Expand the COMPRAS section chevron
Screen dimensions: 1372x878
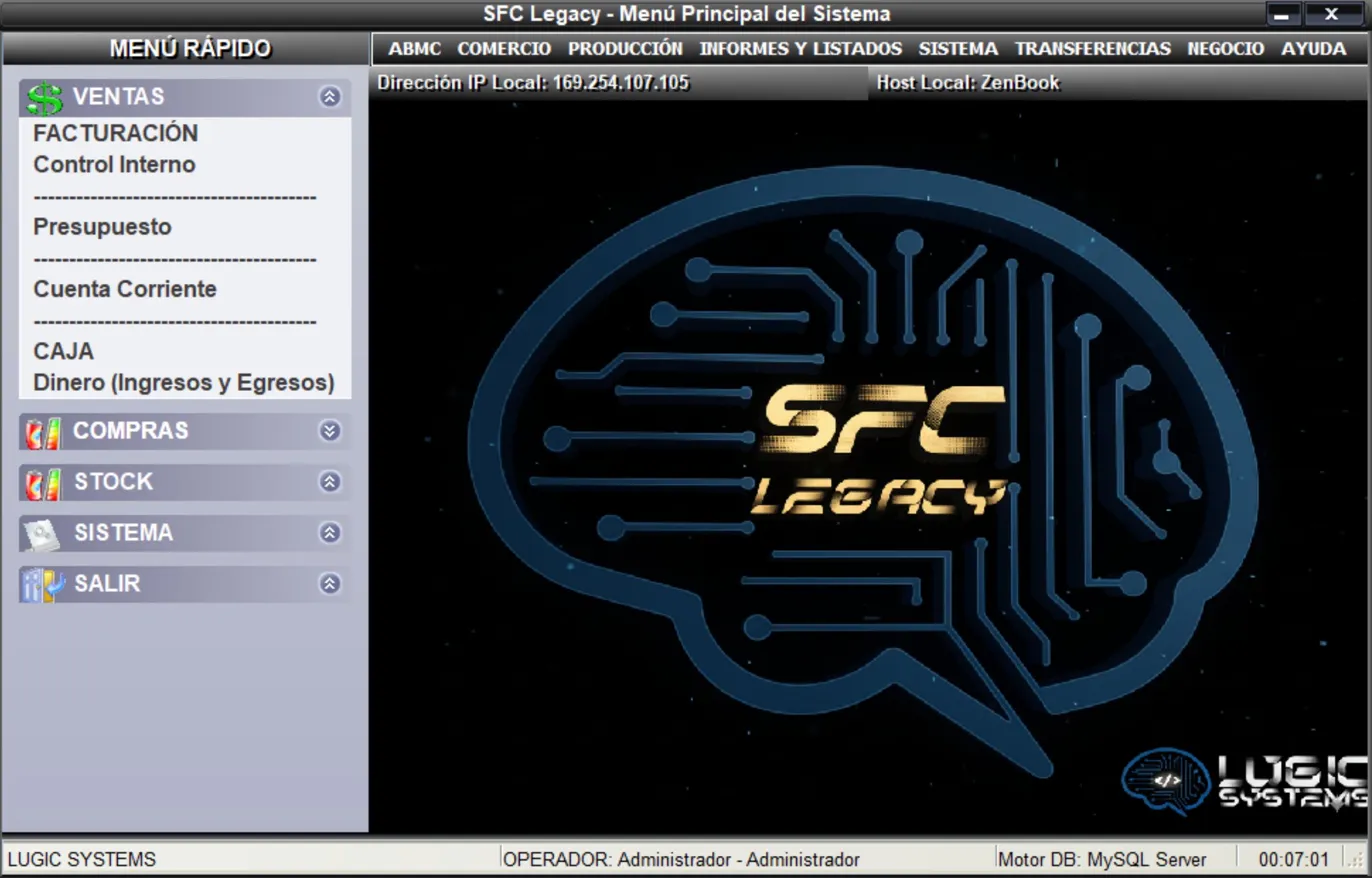(x=330, y=431)
